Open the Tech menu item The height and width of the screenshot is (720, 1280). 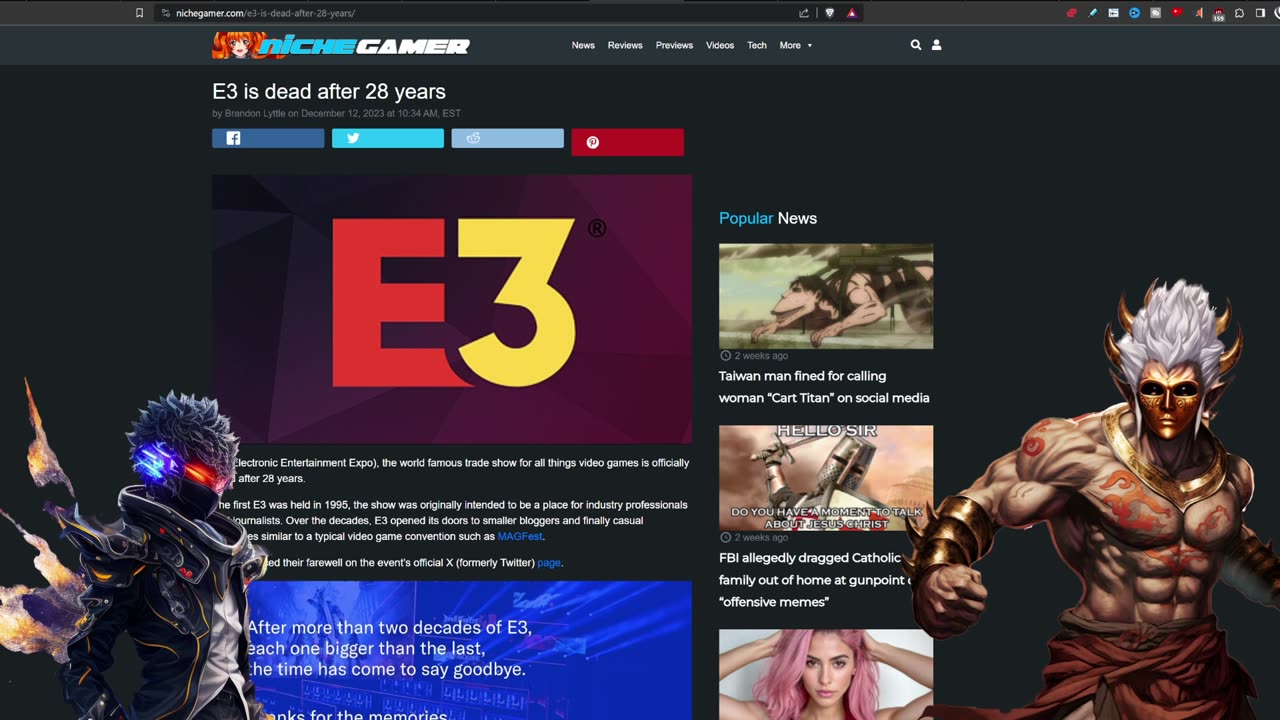pyautogui.click(x=757, y=45)
